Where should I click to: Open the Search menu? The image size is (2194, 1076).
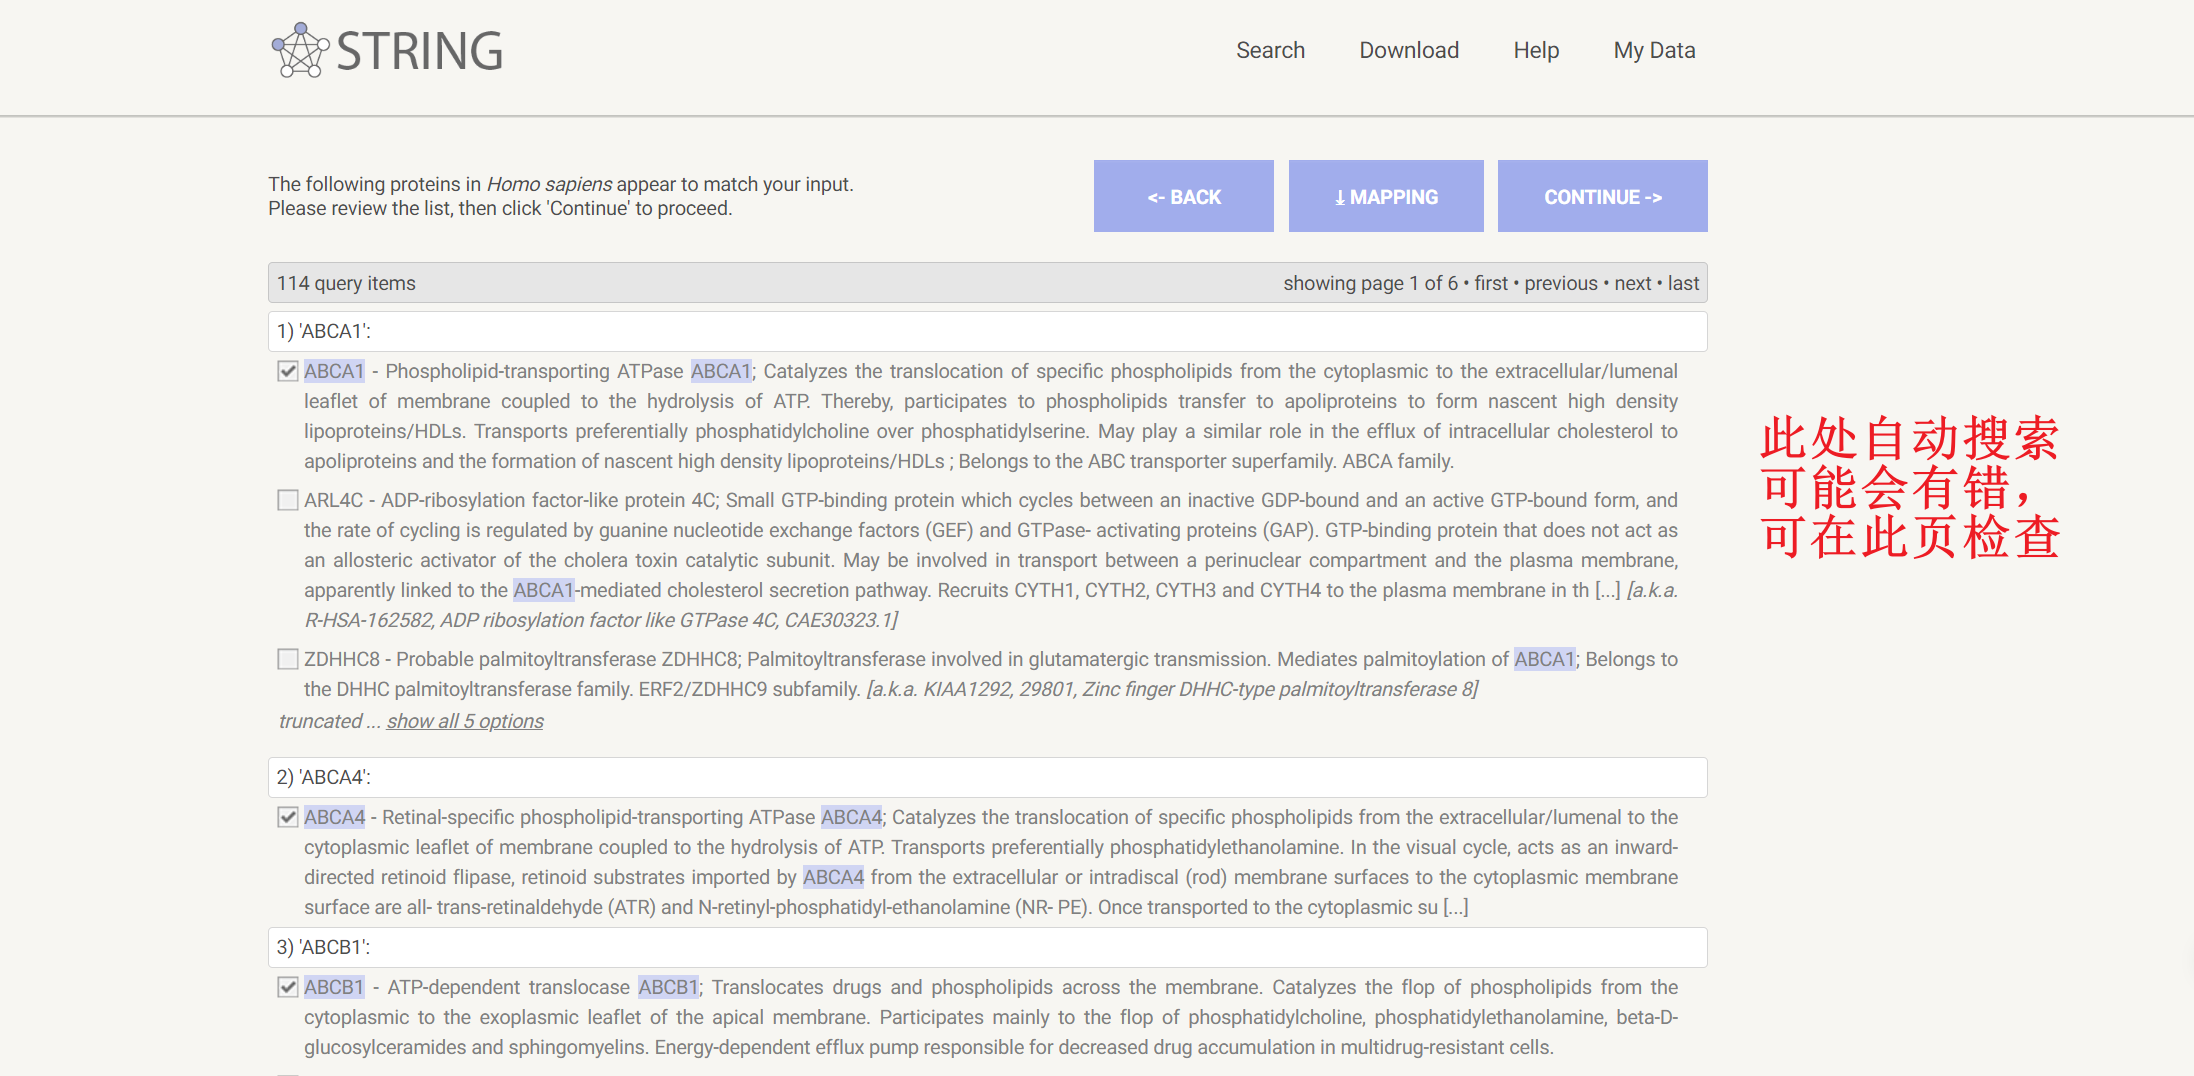click(1270, 50)
